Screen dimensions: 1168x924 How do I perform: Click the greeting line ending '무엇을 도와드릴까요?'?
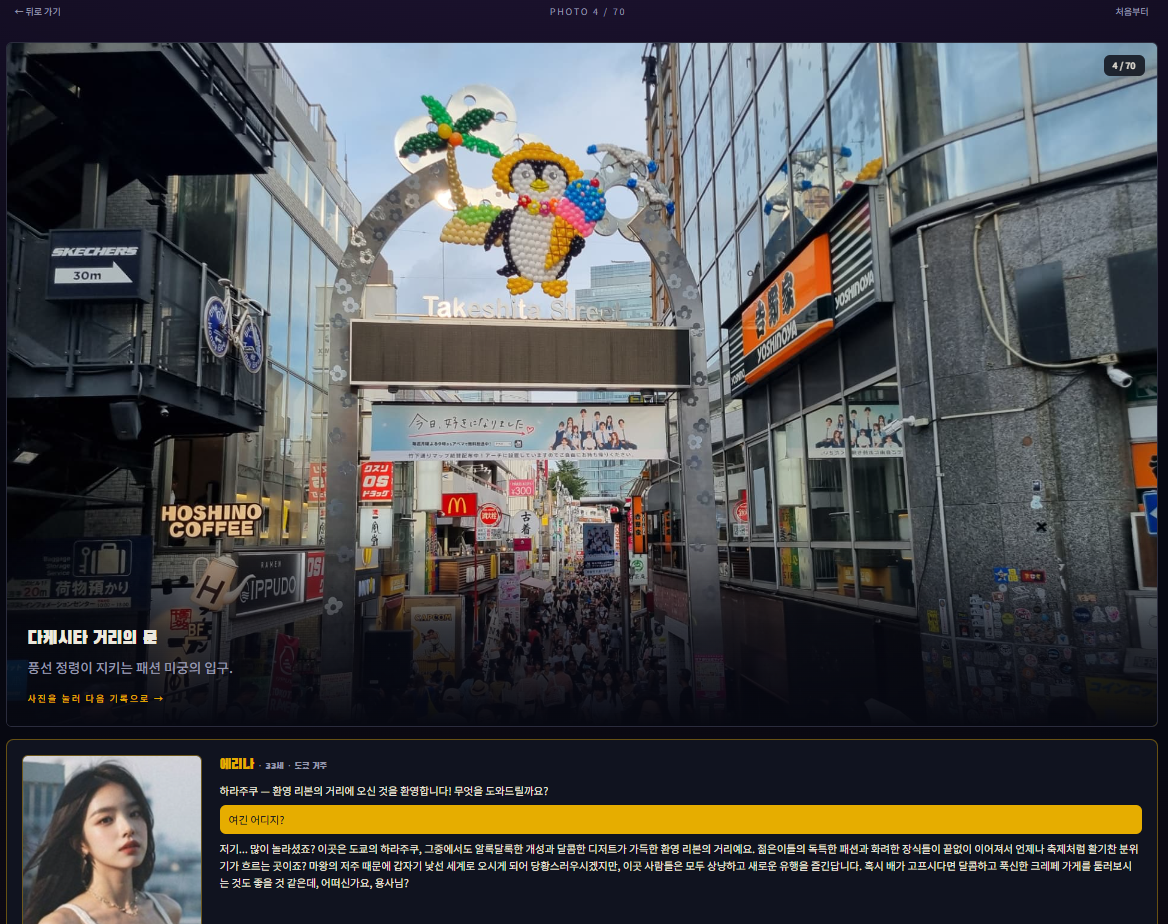[x=384, y=791]
